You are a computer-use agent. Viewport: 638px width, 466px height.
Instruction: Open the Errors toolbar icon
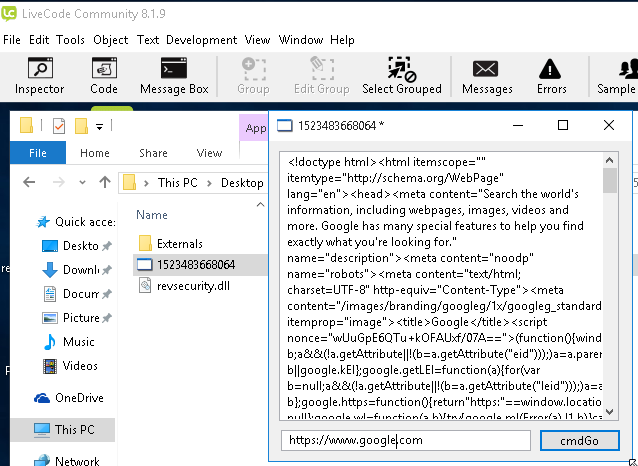tap(551, 77)
